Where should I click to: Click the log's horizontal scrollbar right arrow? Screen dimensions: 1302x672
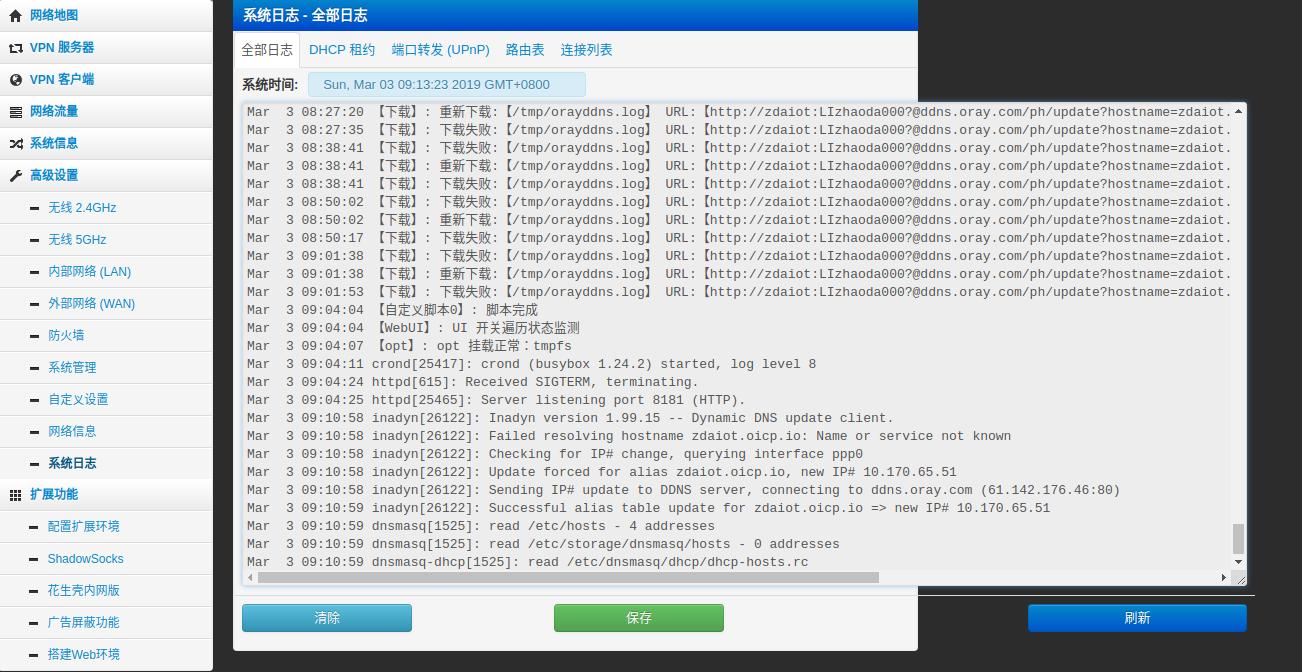(1223, 577)
